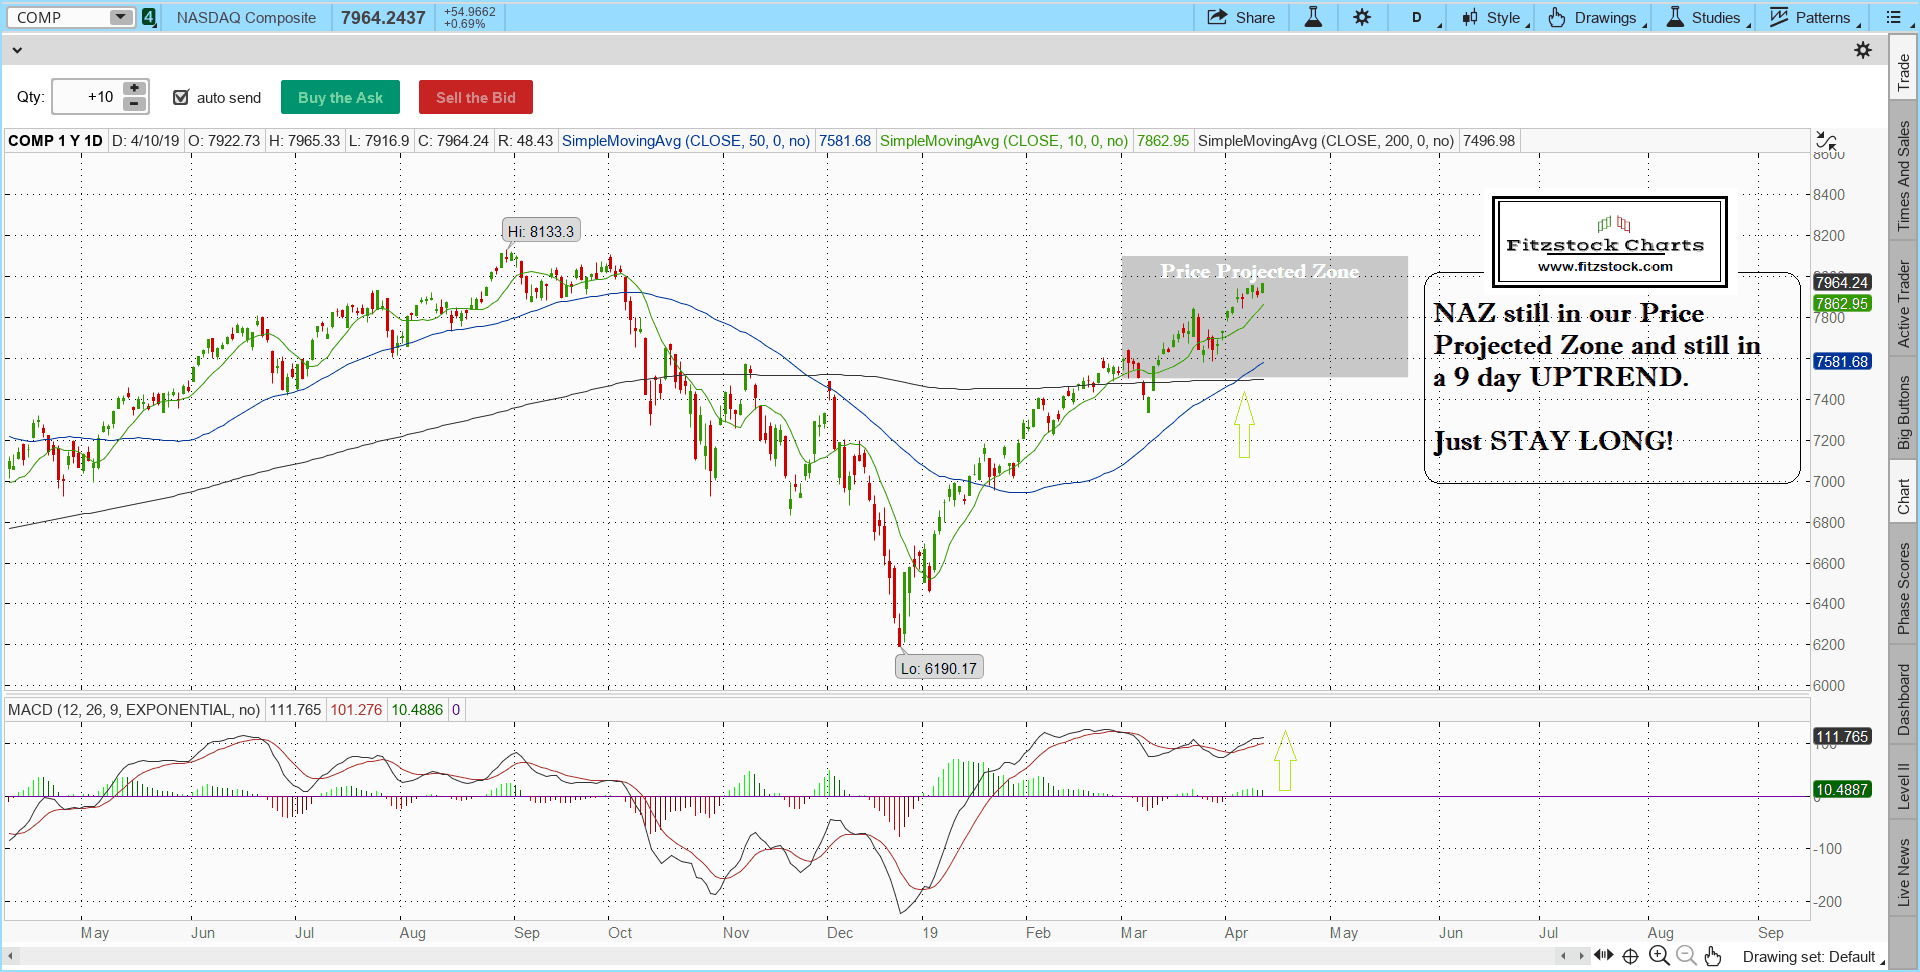Open the D timeframe dropdown

pos(1422,18)
